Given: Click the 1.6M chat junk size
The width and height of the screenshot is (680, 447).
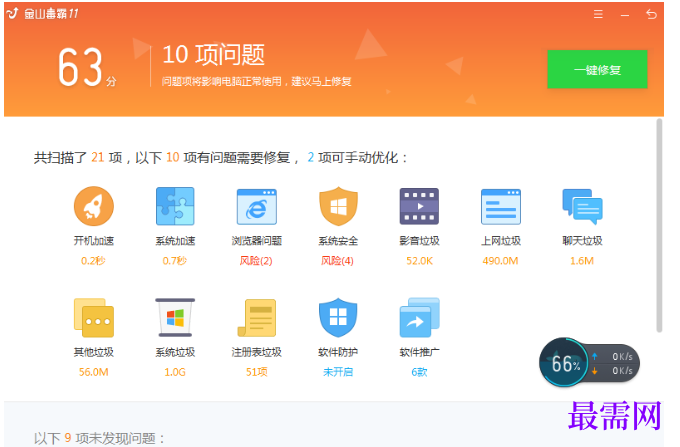Looking at the screenshot, I should (x=582, y=261).
